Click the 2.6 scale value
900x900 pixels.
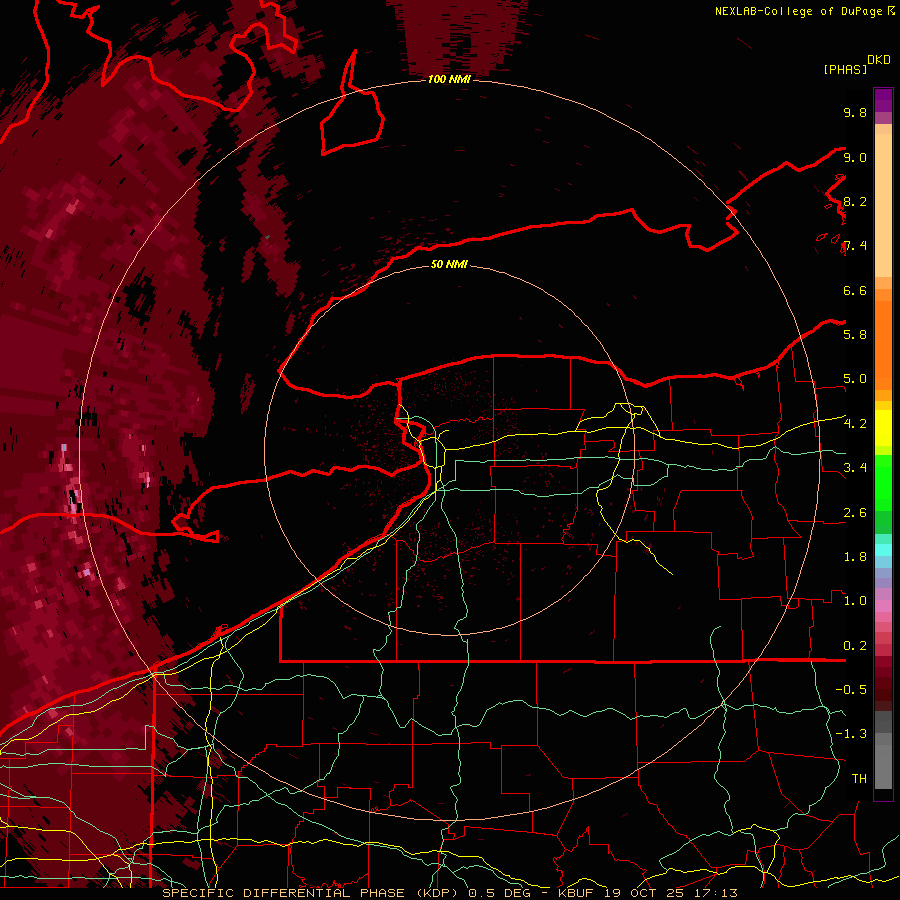coord(855,513)
